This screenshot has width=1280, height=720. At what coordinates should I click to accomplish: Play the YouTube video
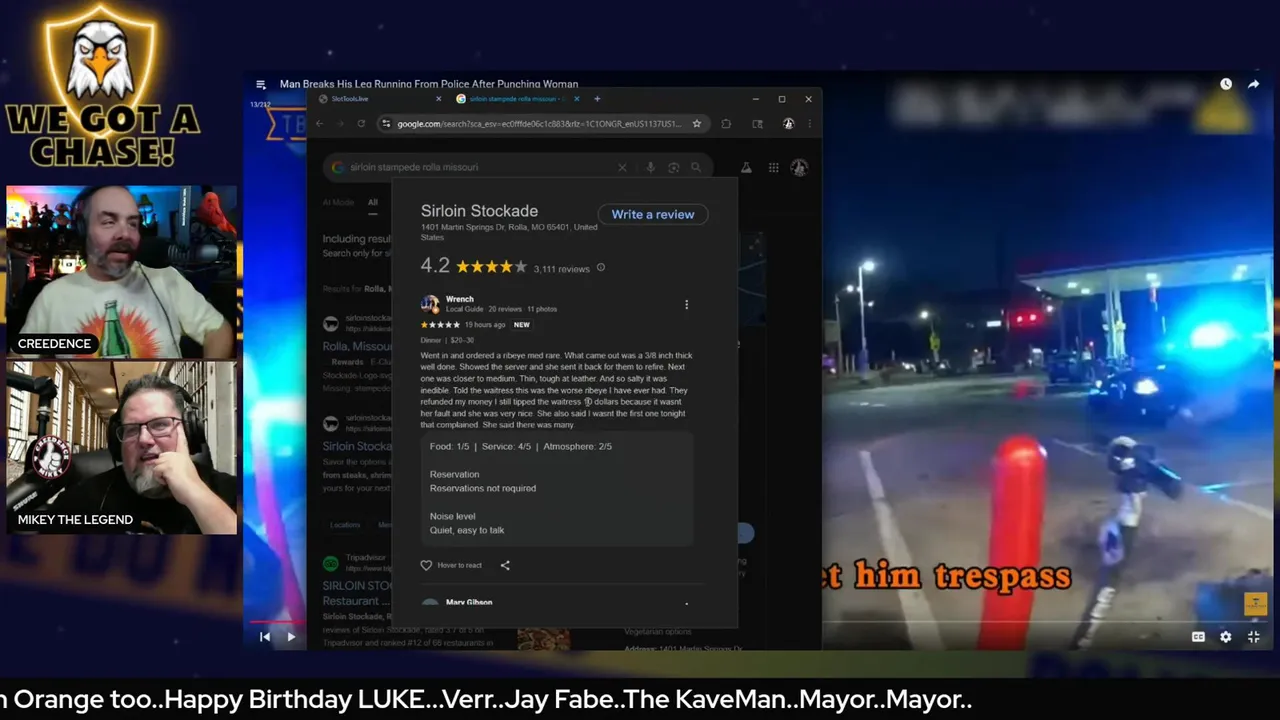pos(291,636)
